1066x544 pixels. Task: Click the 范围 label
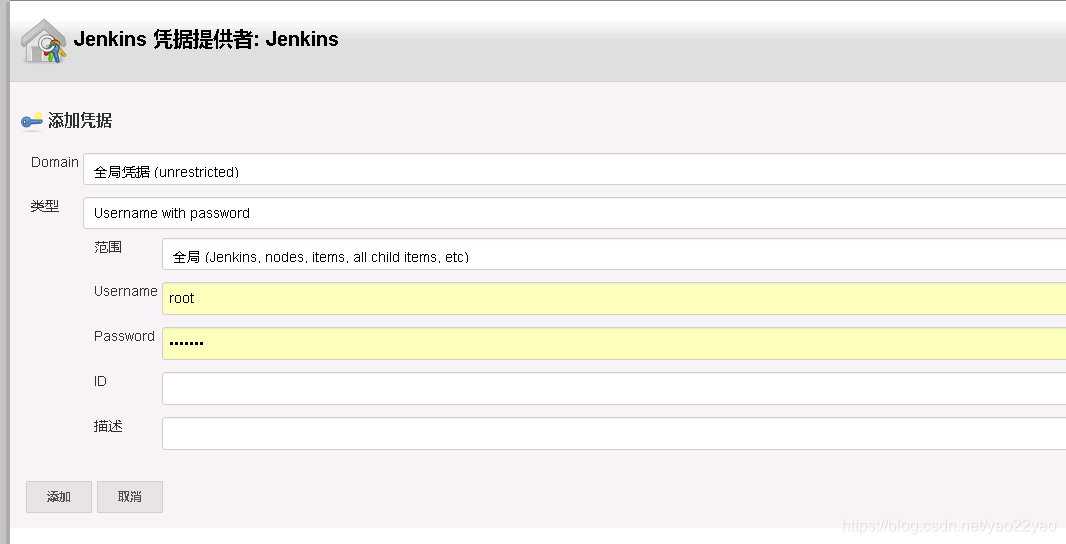pyautogui.click(x=107, y=248)
